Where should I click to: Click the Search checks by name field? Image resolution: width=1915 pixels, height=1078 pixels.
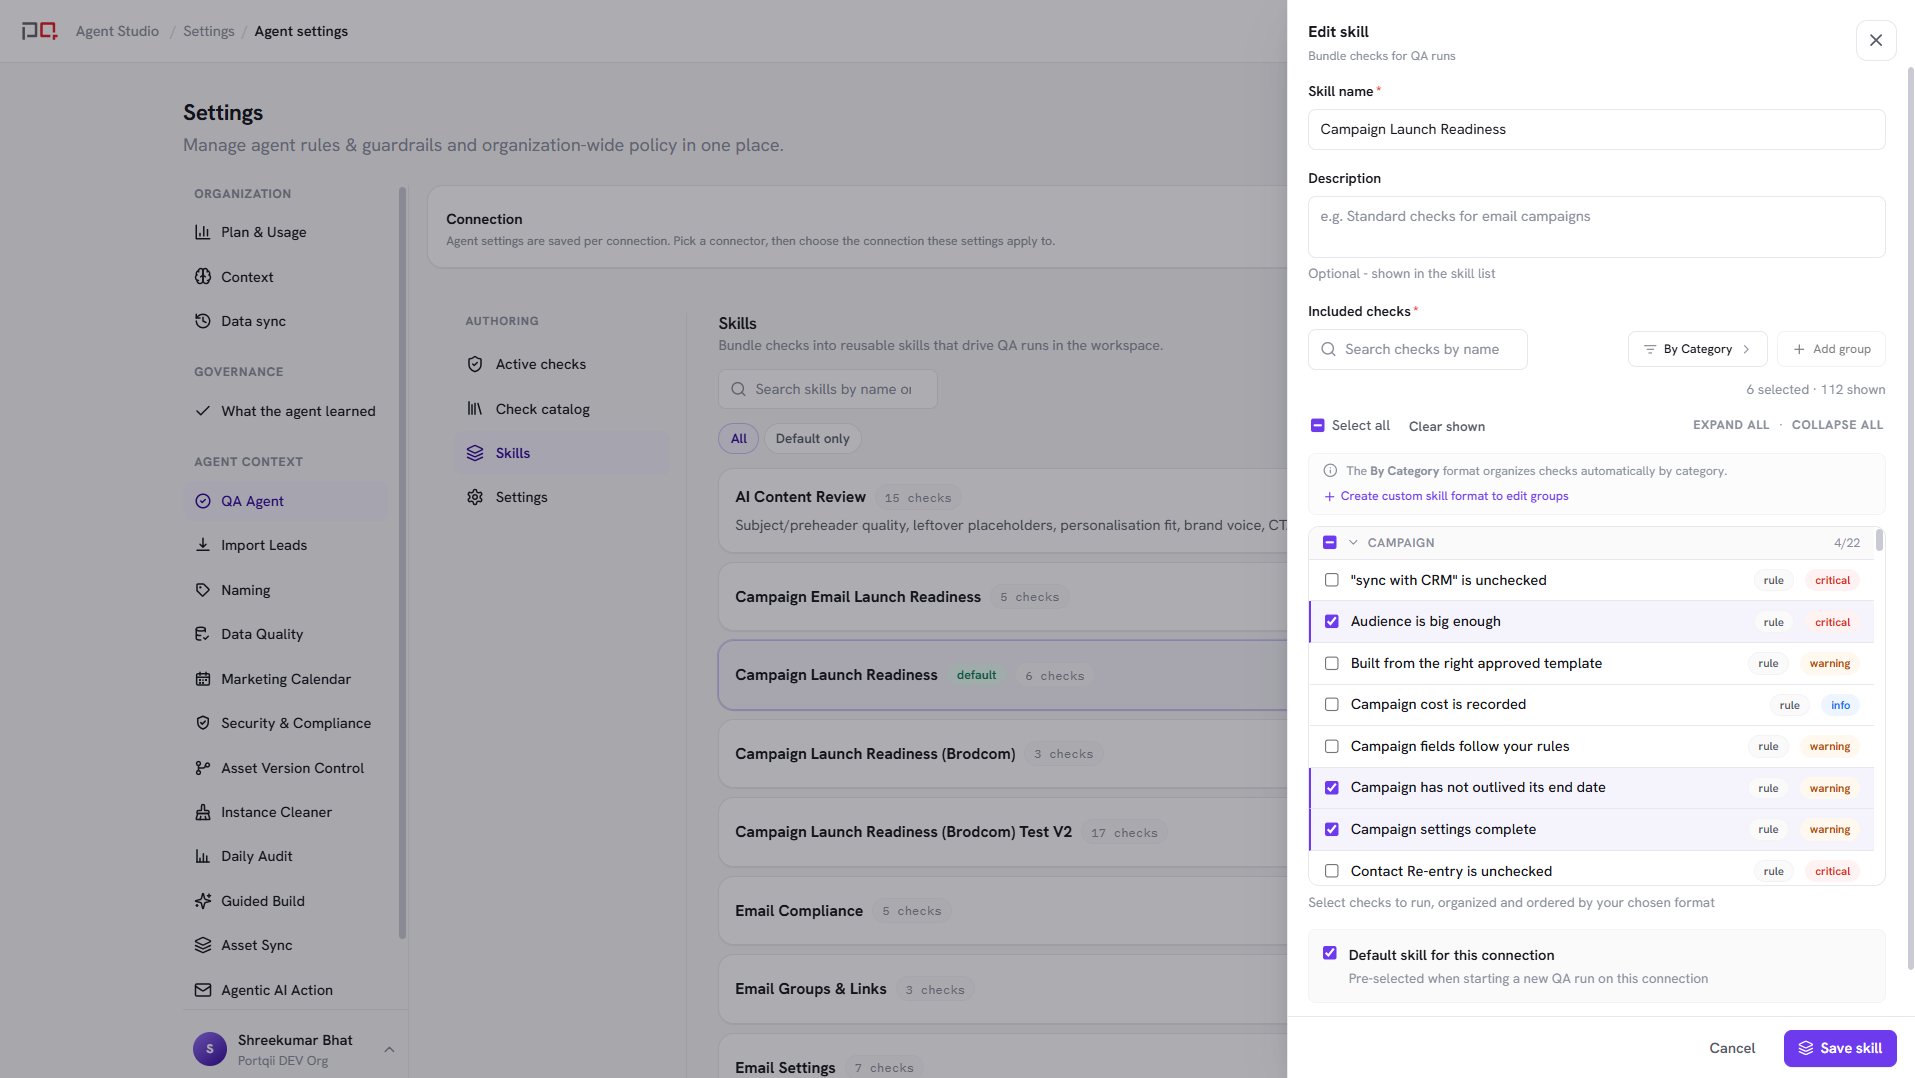point(1418,349)
